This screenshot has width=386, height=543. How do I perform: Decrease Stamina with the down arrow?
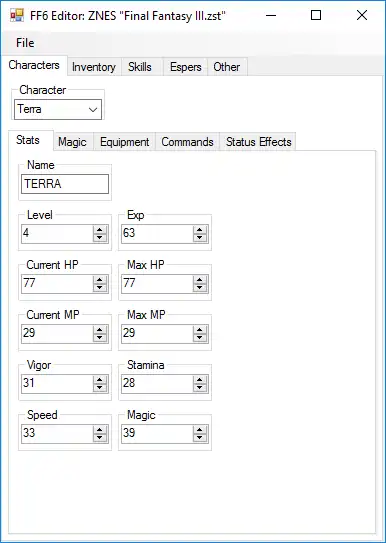[200, 388]
